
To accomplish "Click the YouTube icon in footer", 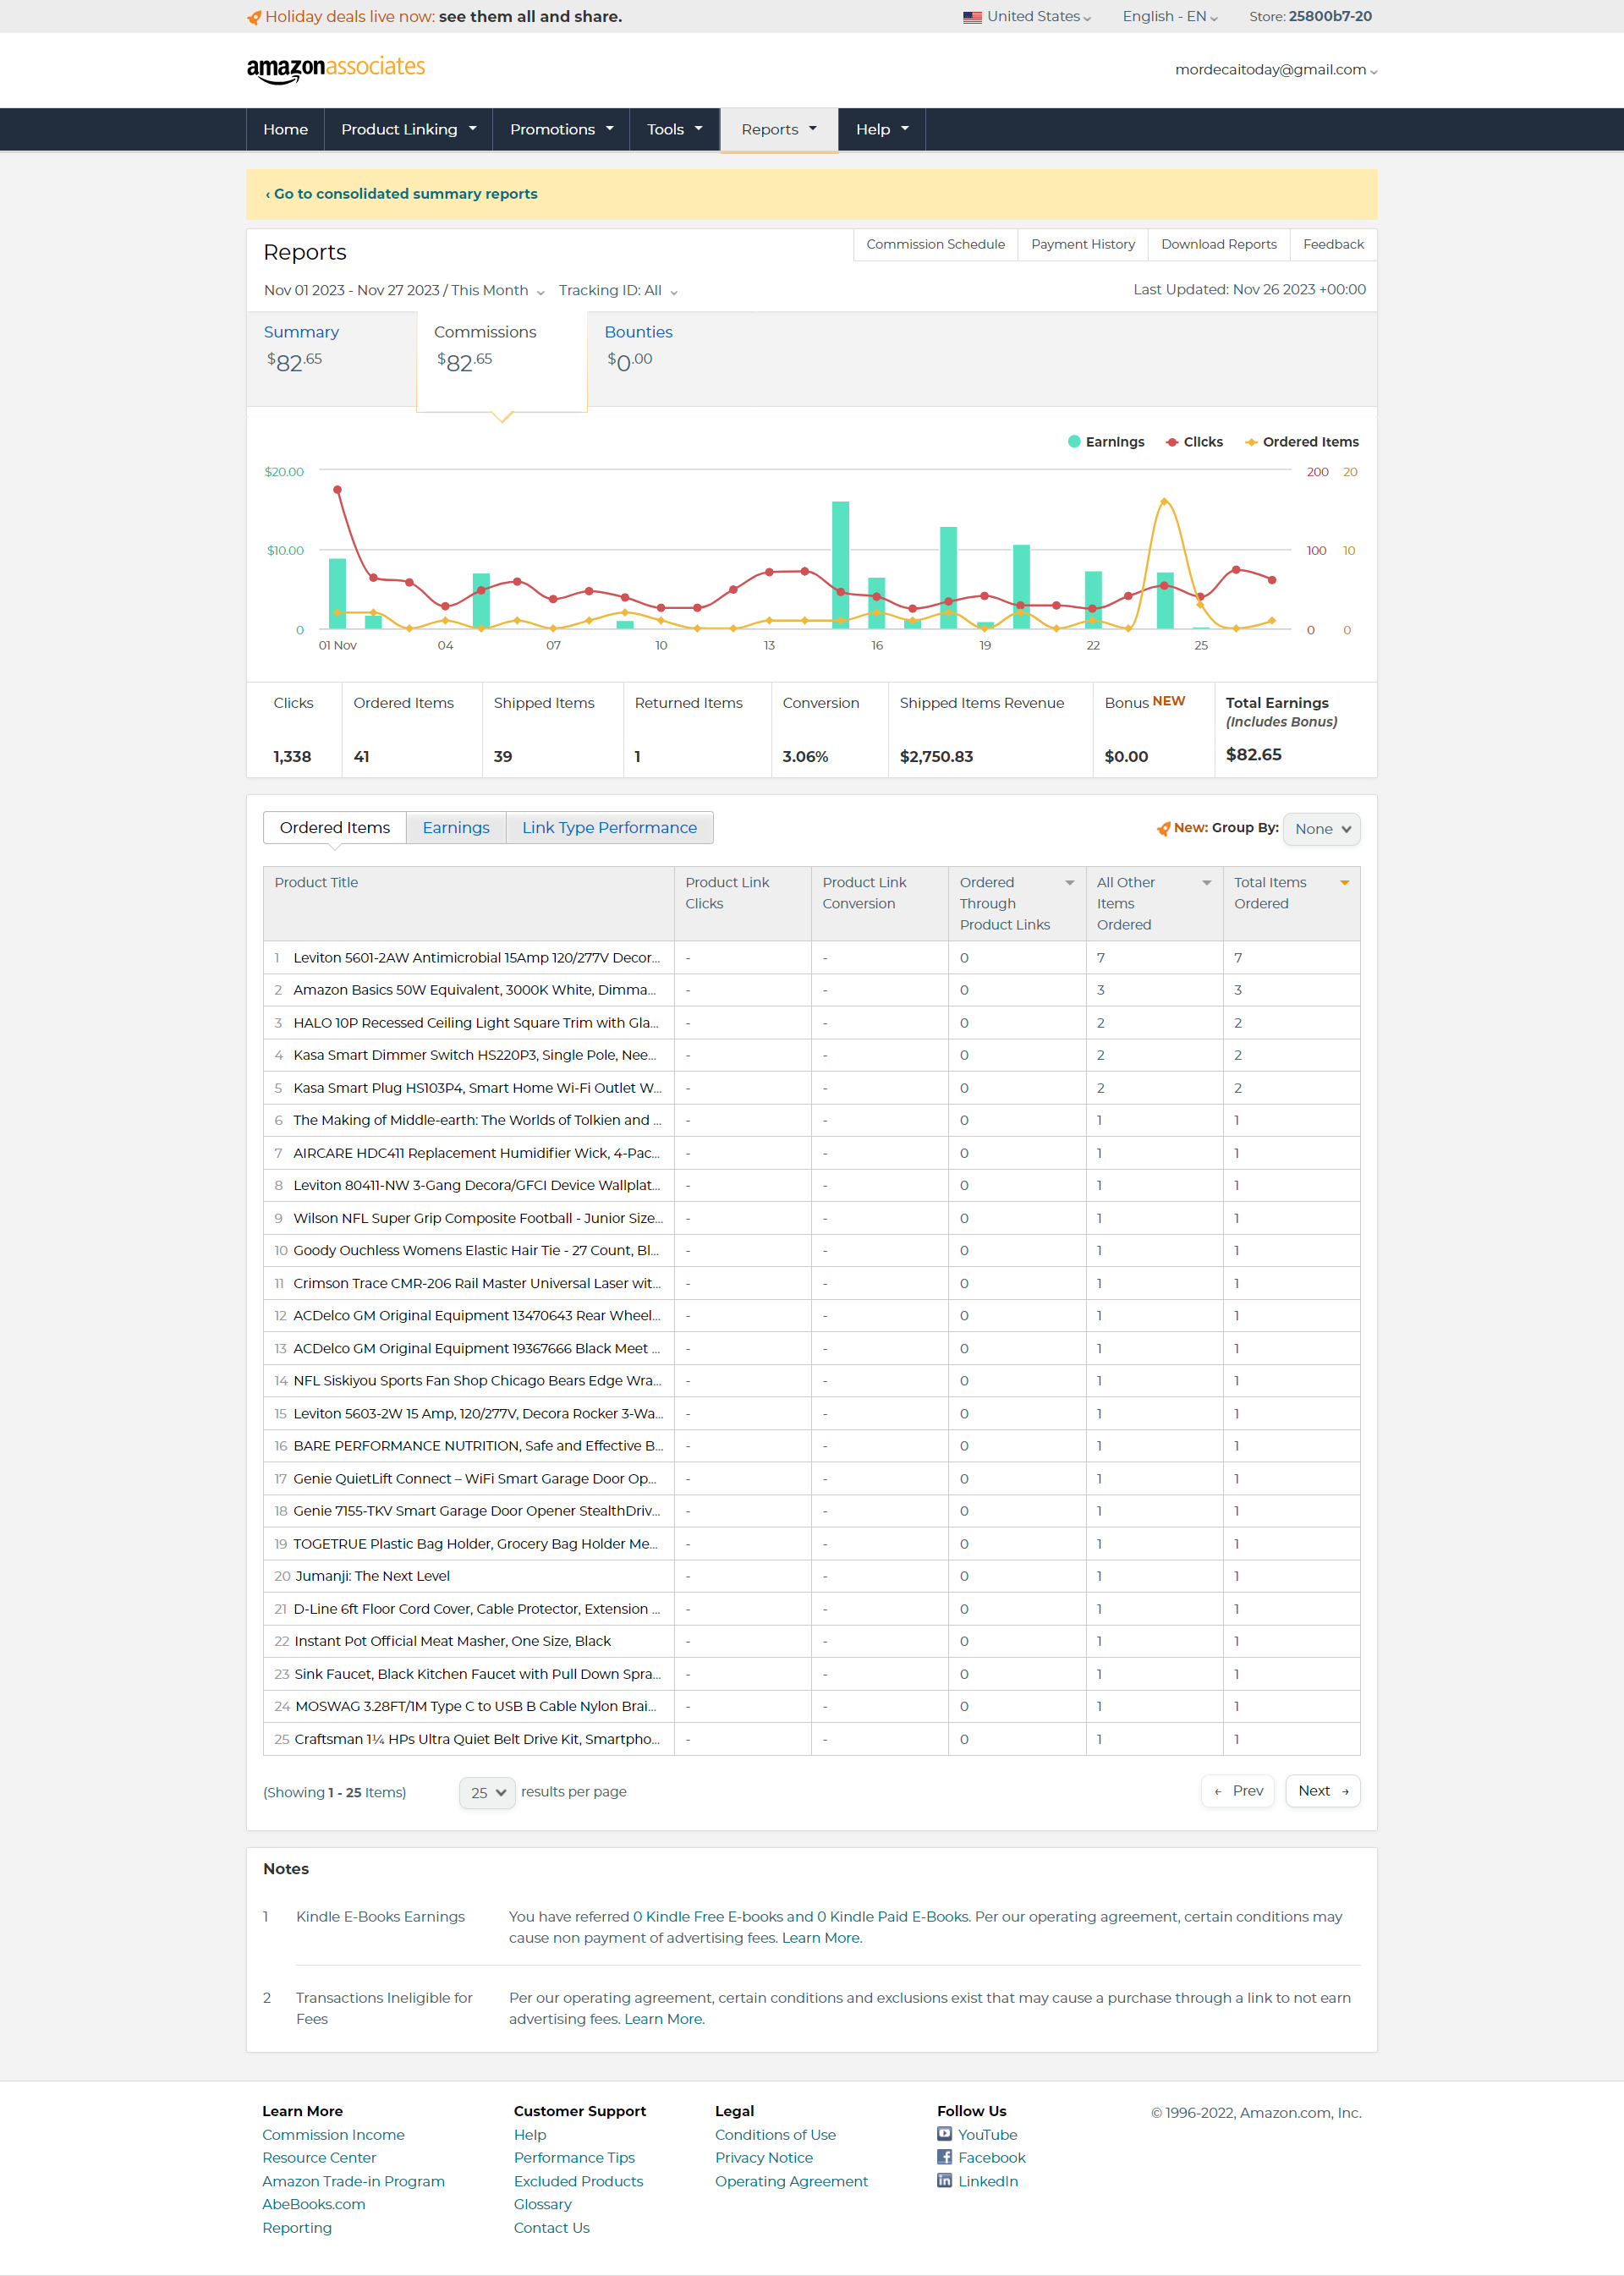I will tap(944, 2133).
